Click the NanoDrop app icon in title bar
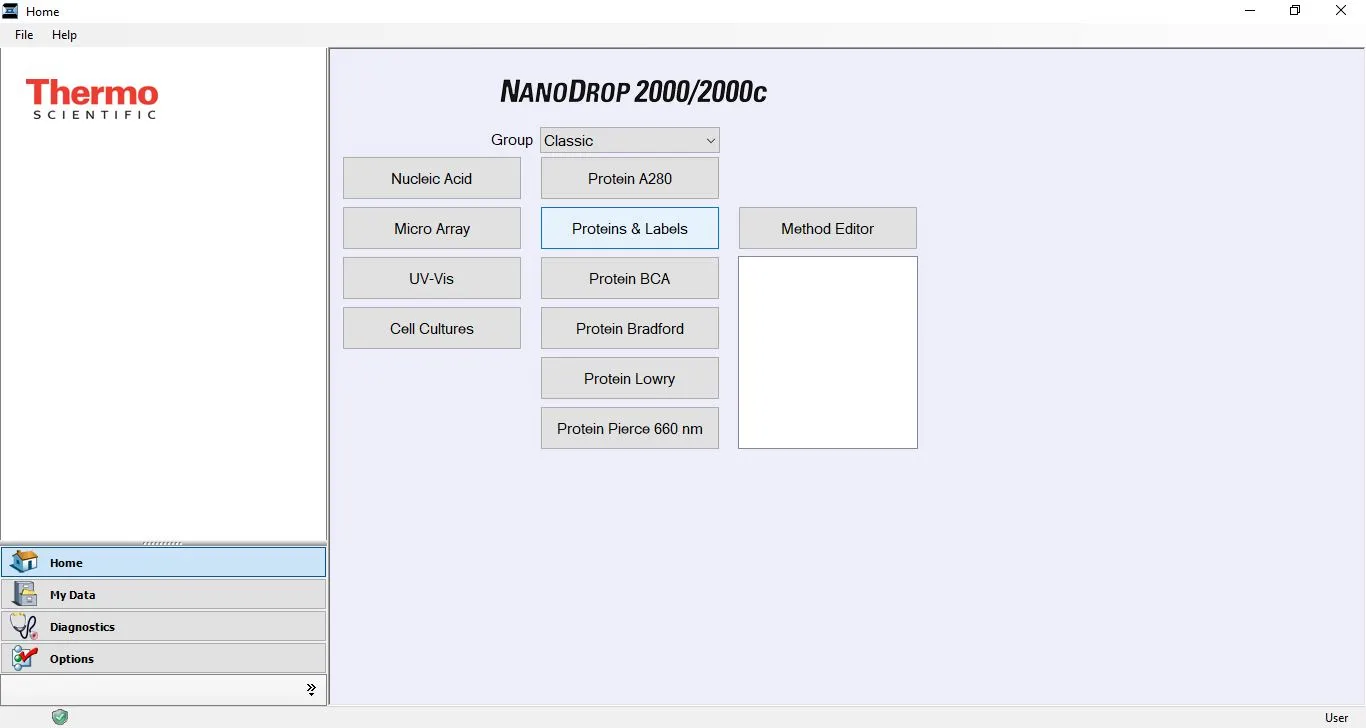Screen dimensions: 1366x728 coord(11,11)
